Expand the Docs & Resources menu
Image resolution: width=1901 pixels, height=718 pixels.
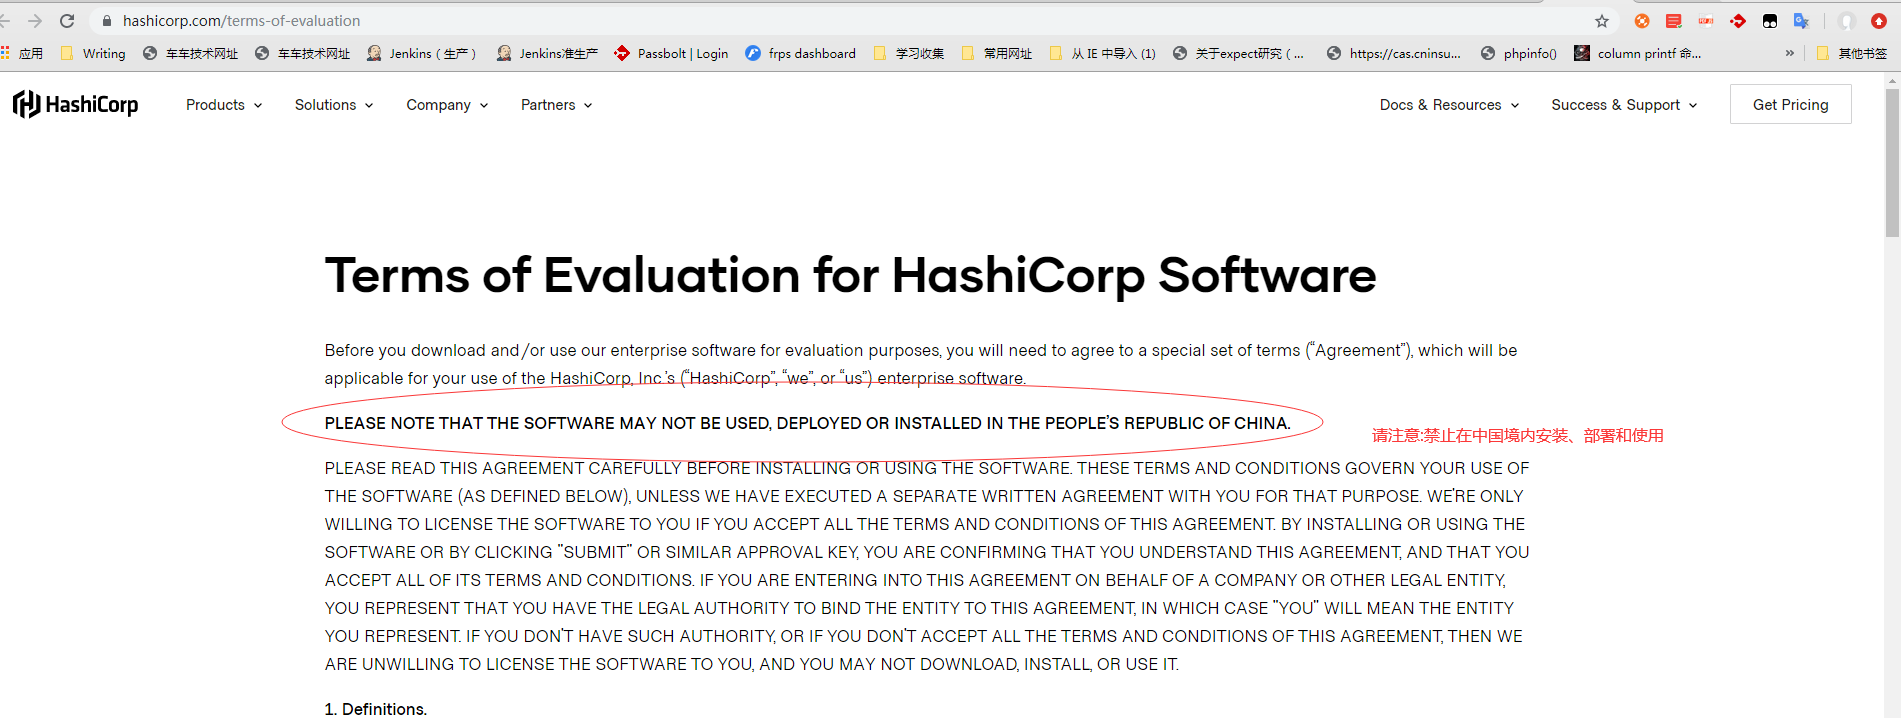(1449, 105)
